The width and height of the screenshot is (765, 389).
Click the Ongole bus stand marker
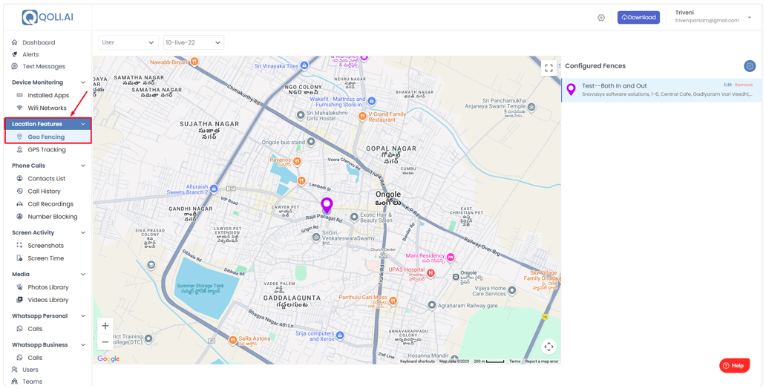click(311, 142)
